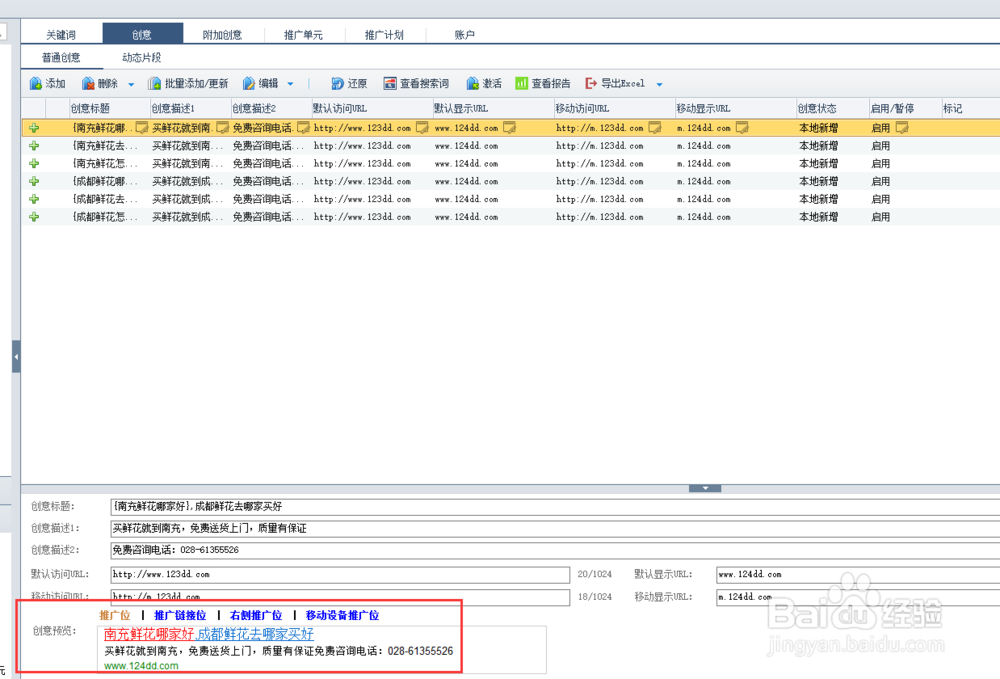The width and height of the screenshot is (1000, 679).
Task: Switch preview to 推广链接位
Action: (180, 615)
